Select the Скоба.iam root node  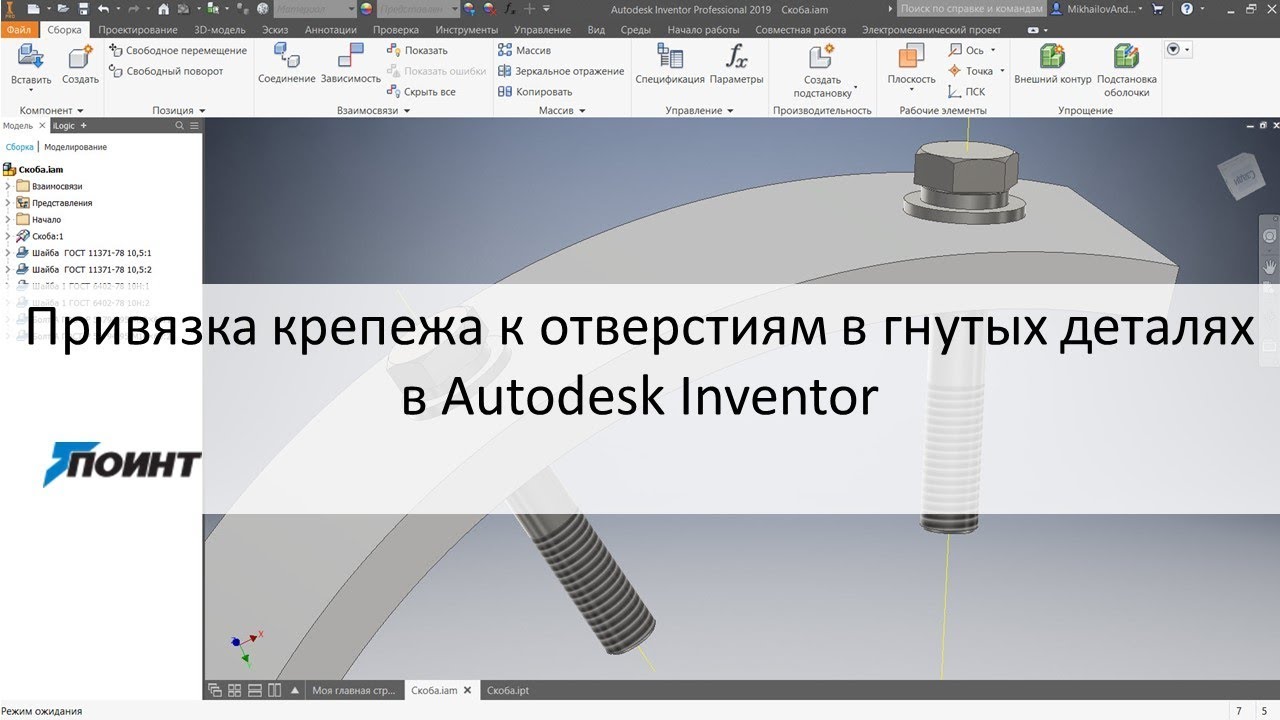[x=34, y=170]
